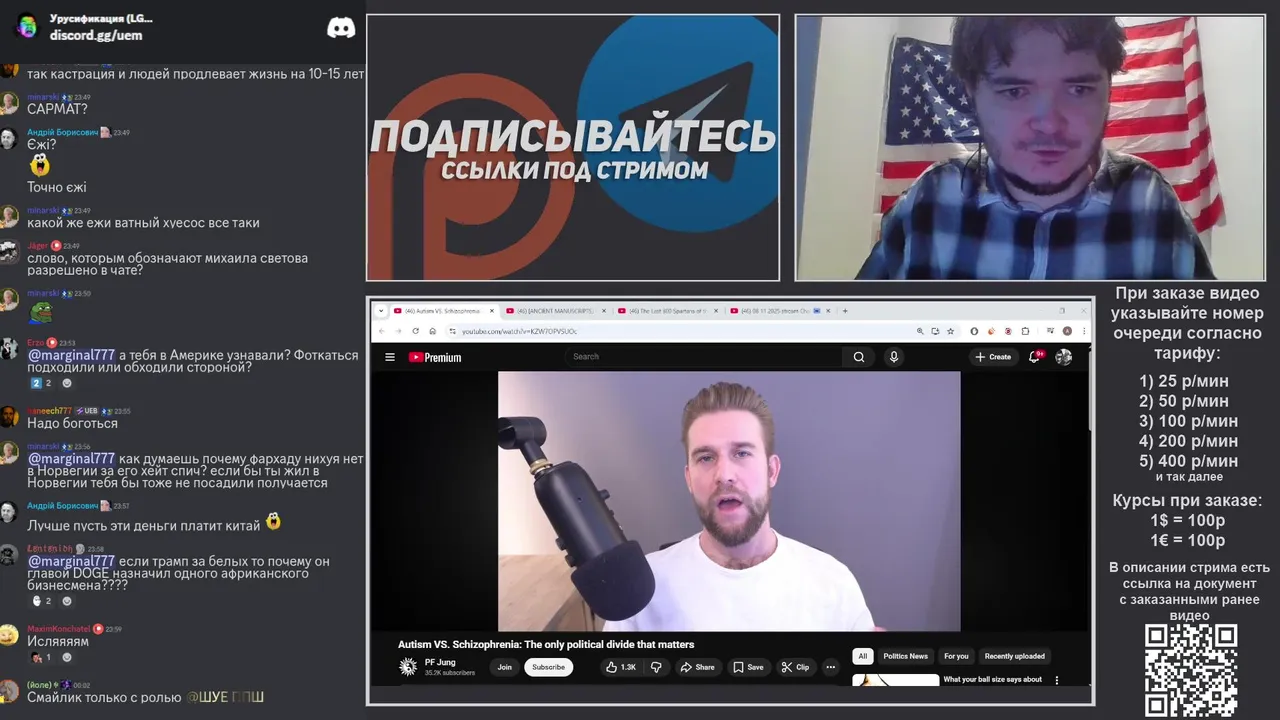Bookmark this page with star icon

click(x=951, y=331)
